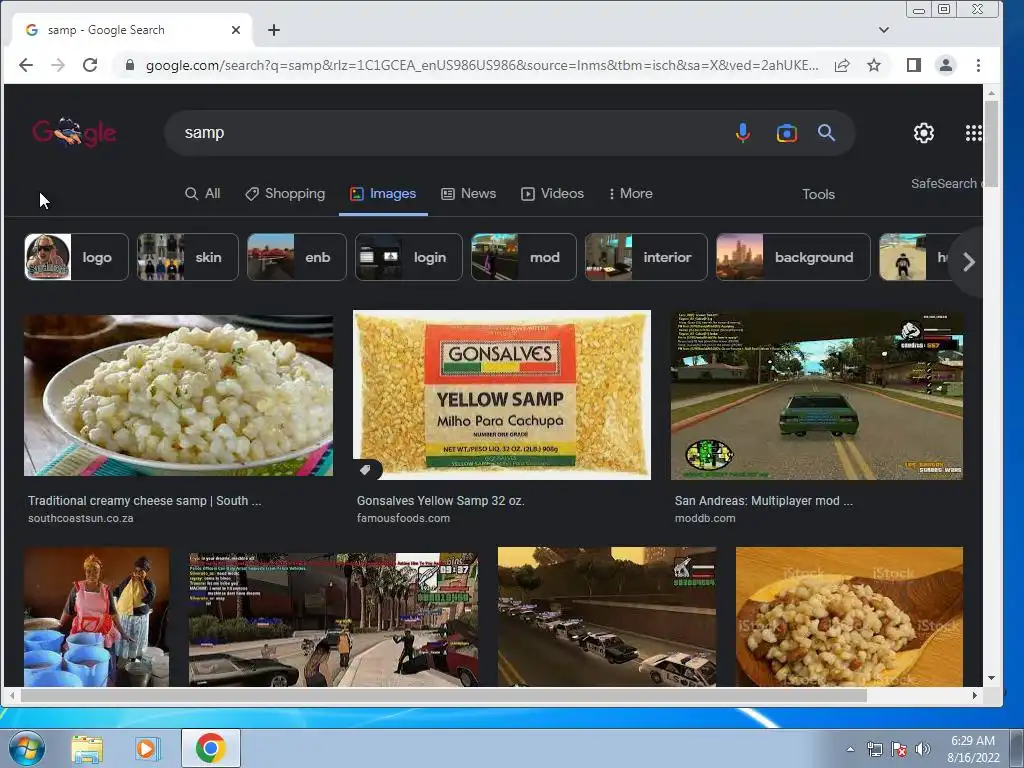Open San Andreas: Multiplayer mod link
1024x768 pixels.
tap(763, 501)
